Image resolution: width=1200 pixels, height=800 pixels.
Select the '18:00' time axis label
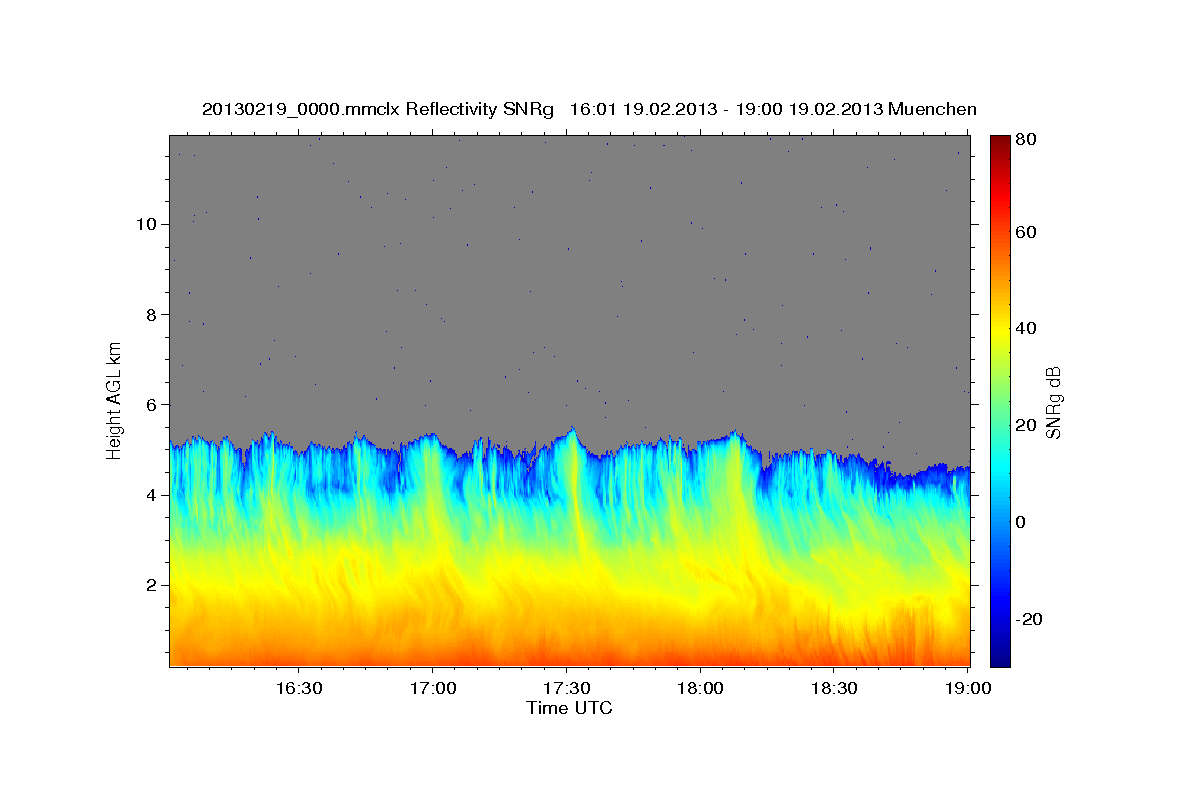coord(700,688)
